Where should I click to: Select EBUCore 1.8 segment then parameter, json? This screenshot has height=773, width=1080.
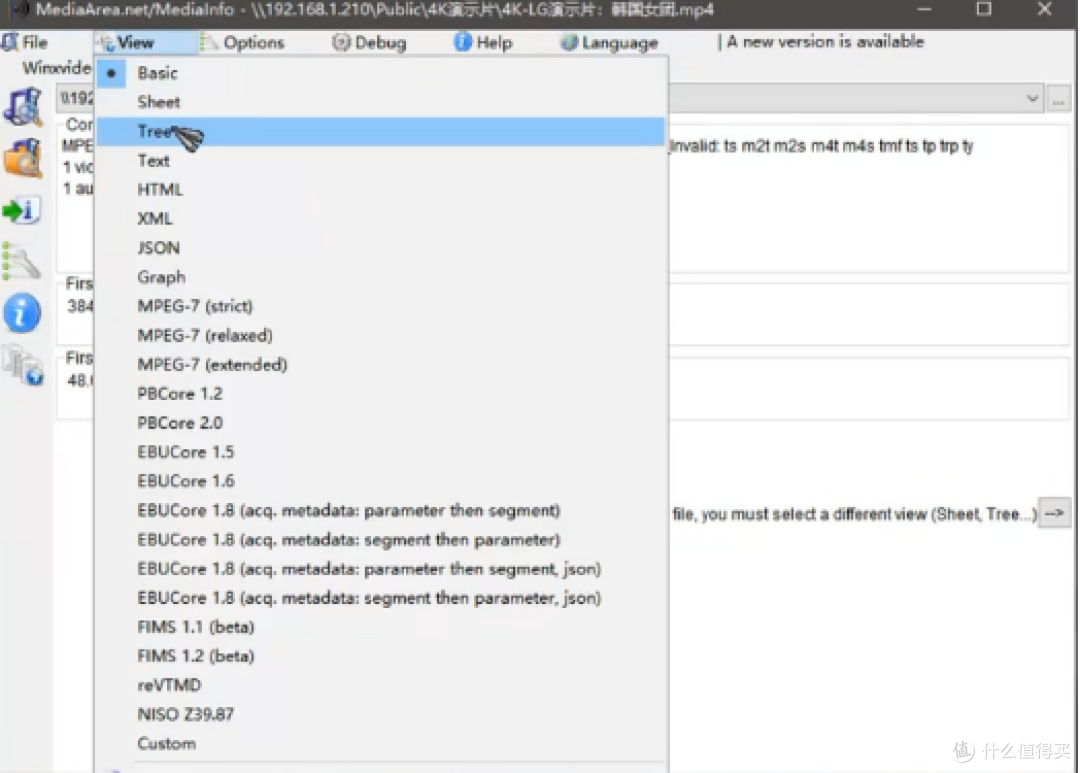coord(380,598)
